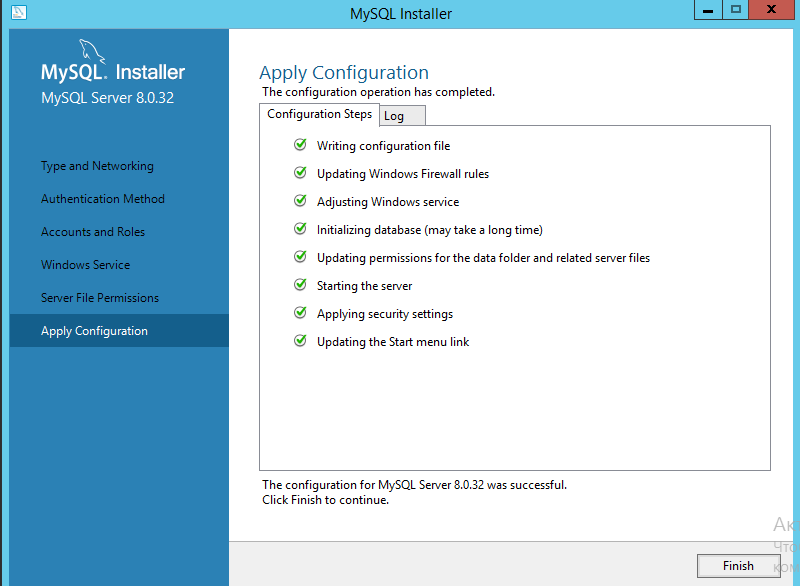This screenshot has height=586, width=800.
Task: Click the highlighted Apply Configuration sidebar item
Action: click(119, 330)
